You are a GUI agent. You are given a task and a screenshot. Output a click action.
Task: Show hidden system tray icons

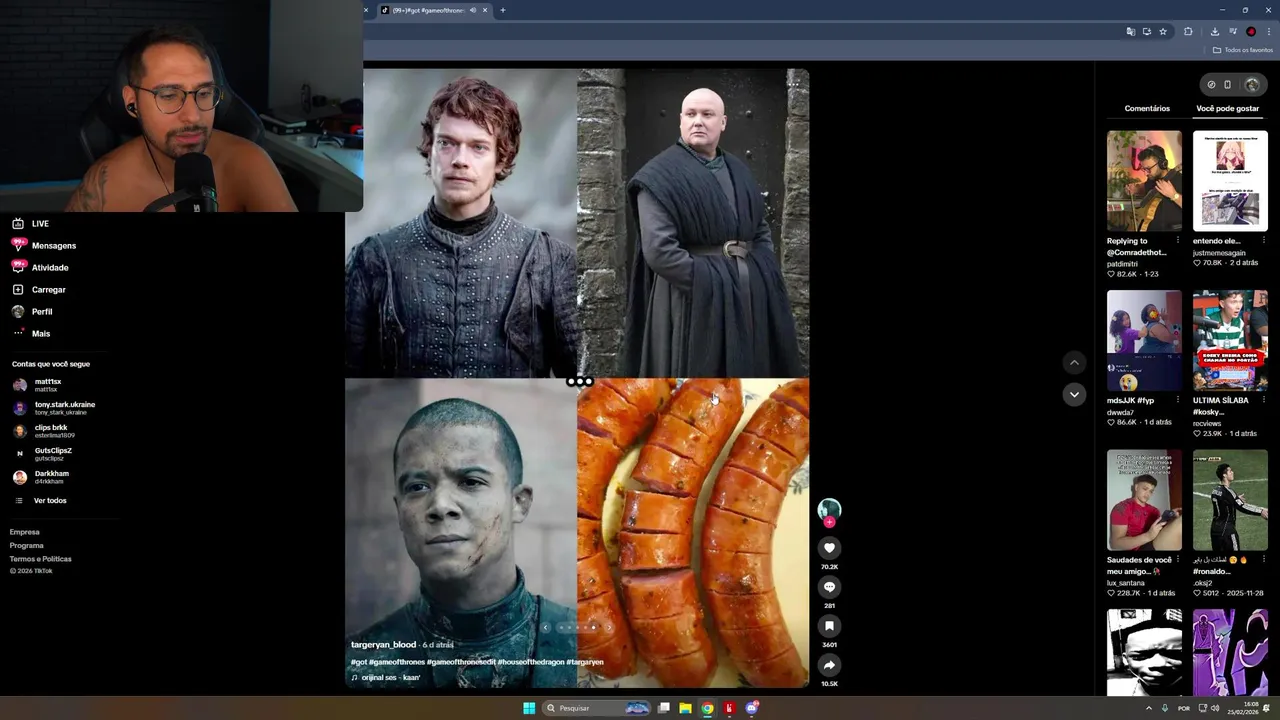pyautogui.click(x=1148, y=708)
